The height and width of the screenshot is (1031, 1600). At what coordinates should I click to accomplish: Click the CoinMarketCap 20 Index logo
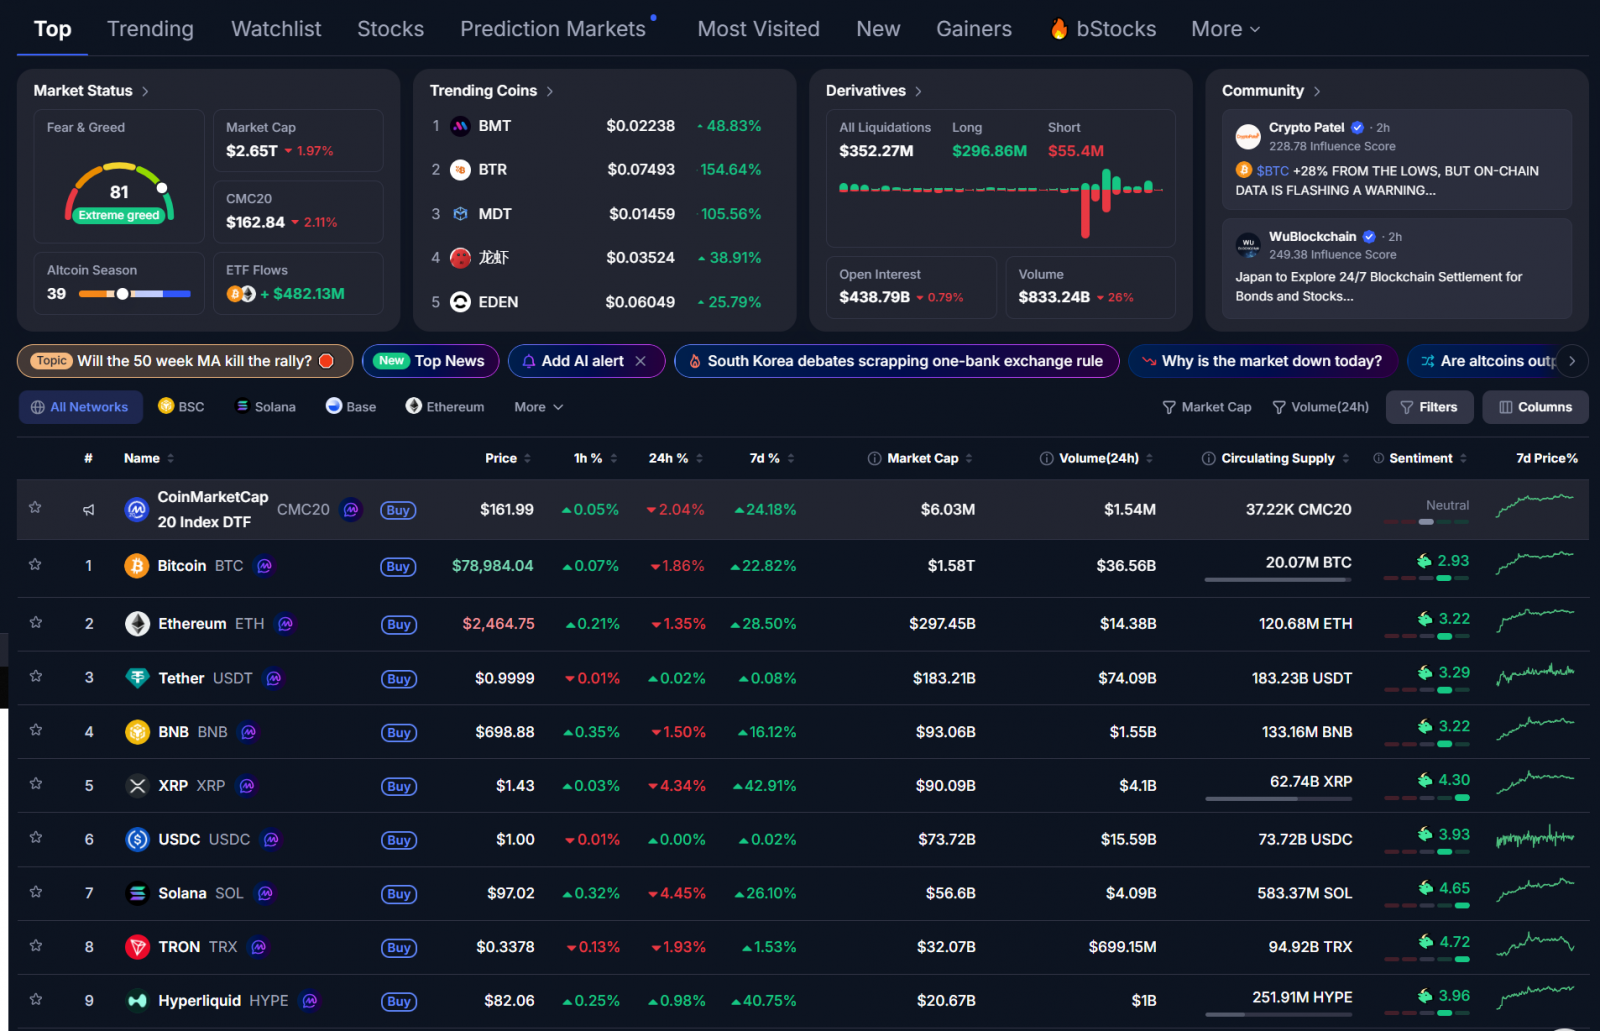click(x=136, y=510)
